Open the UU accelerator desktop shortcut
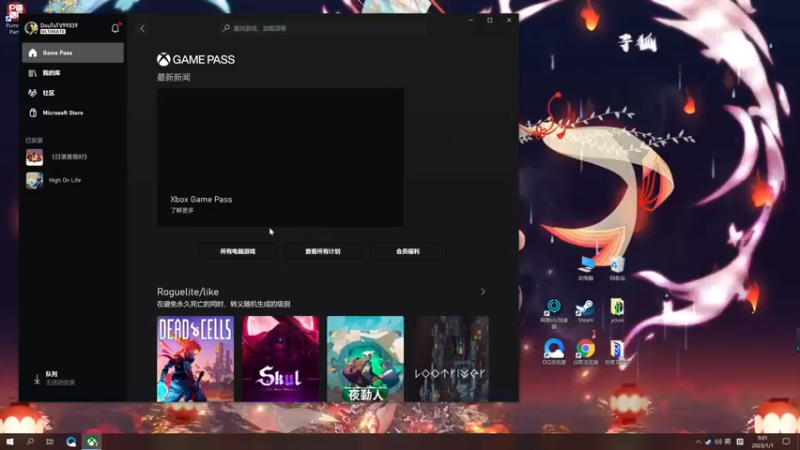The height and width of the screenshot is (450, 800). pyautogui.click(x=554, y=313)
